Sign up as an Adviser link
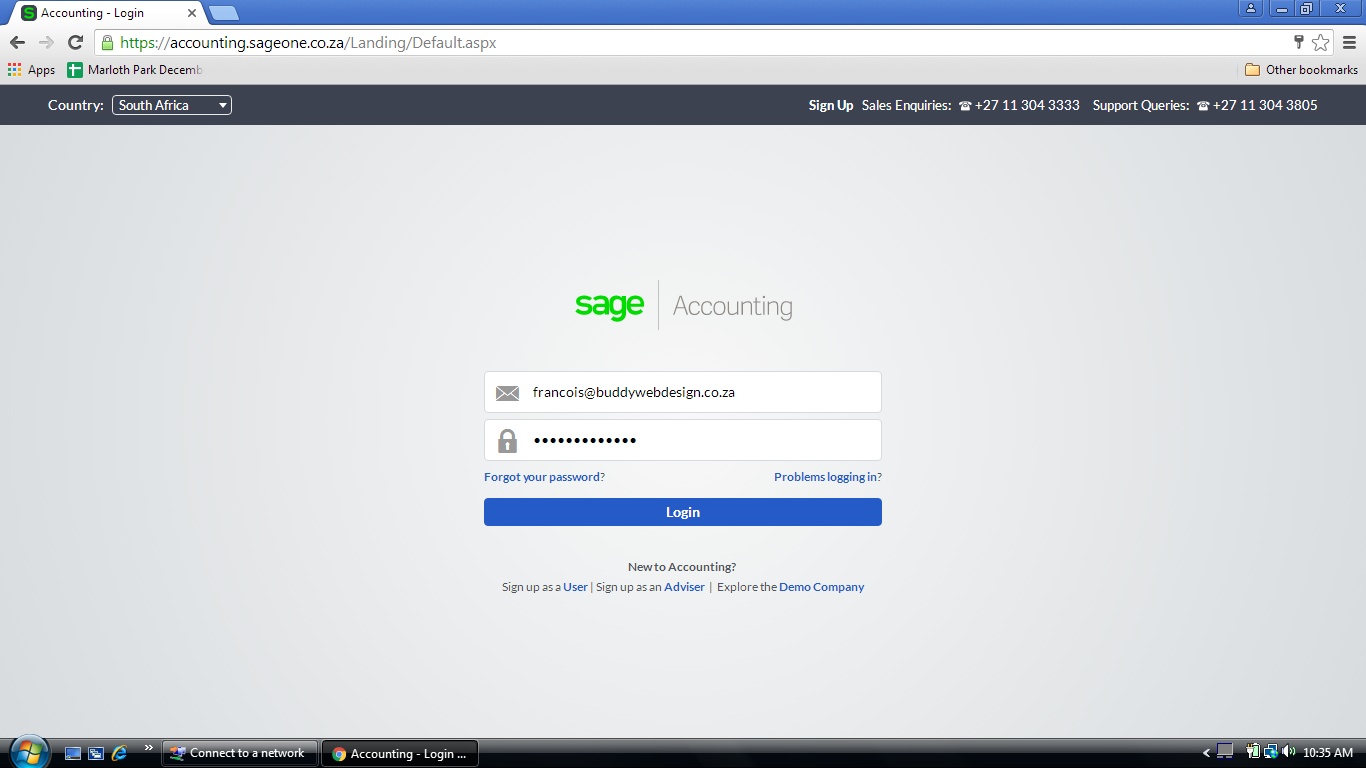 684,587
